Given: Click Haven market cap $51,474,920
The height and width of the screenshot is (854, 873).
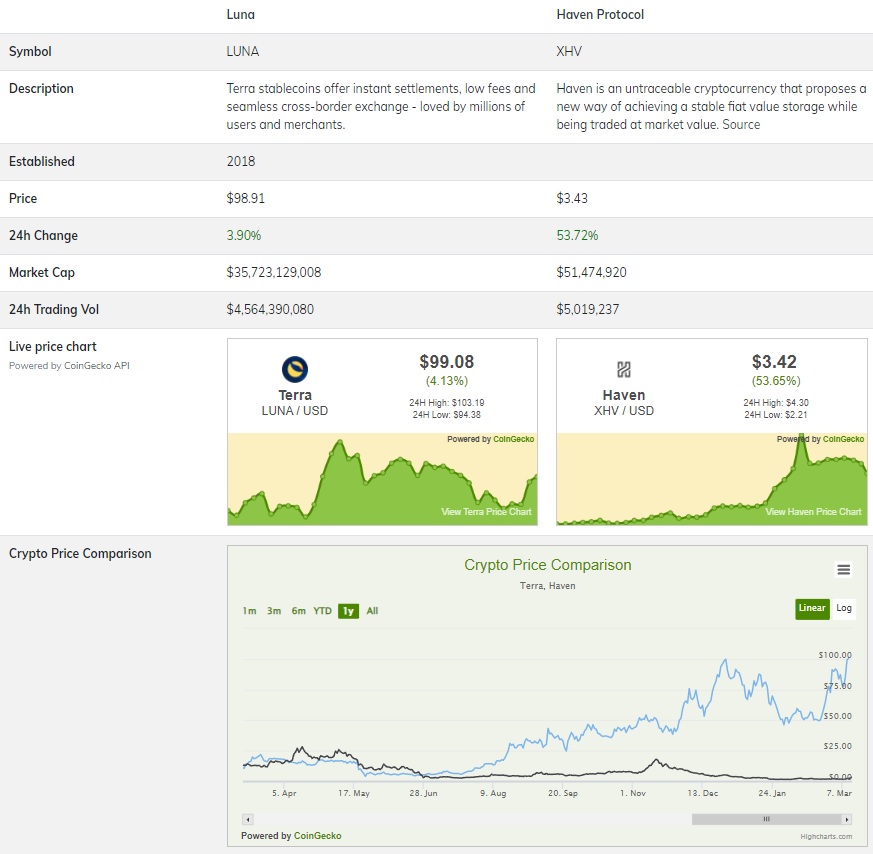Looking at the screenshot, I should (591, 272).
